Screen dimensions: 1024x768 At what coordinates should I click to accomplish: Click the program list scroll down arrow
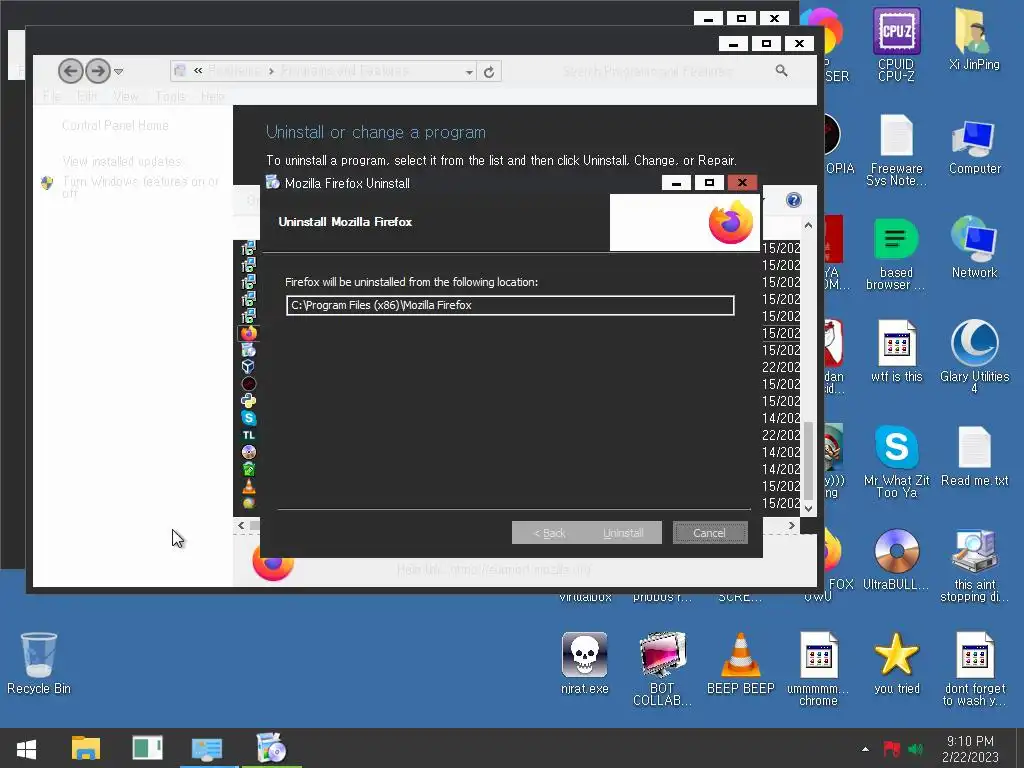tap(808, 508)
